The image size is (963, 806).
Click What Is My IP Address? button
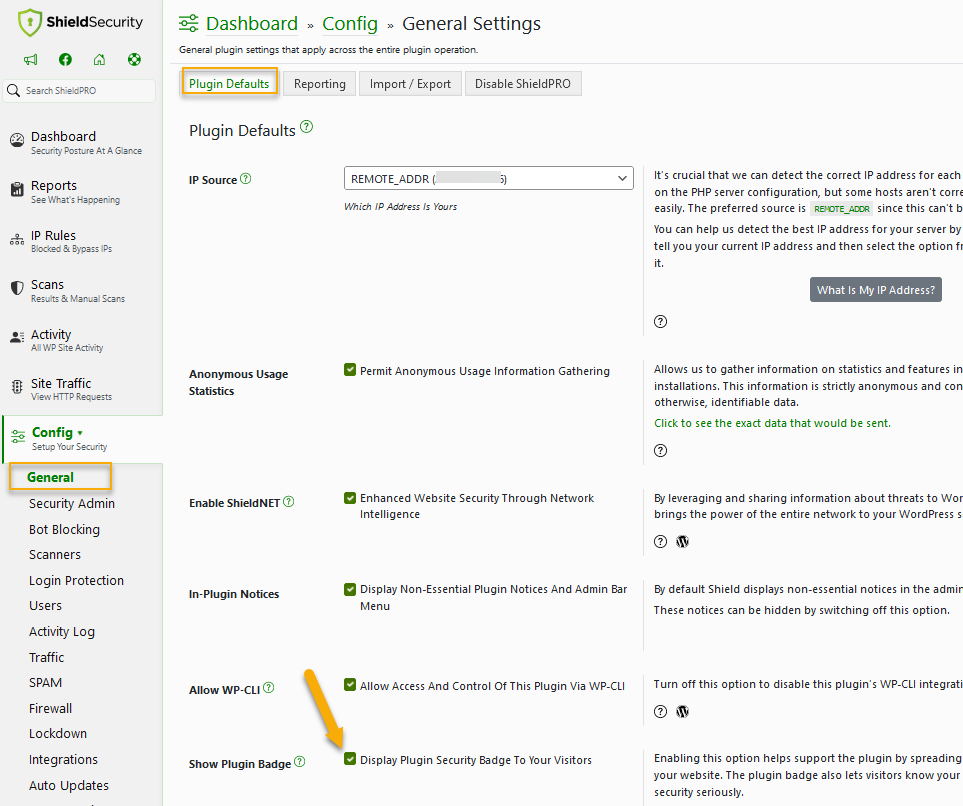pos(876,290)
